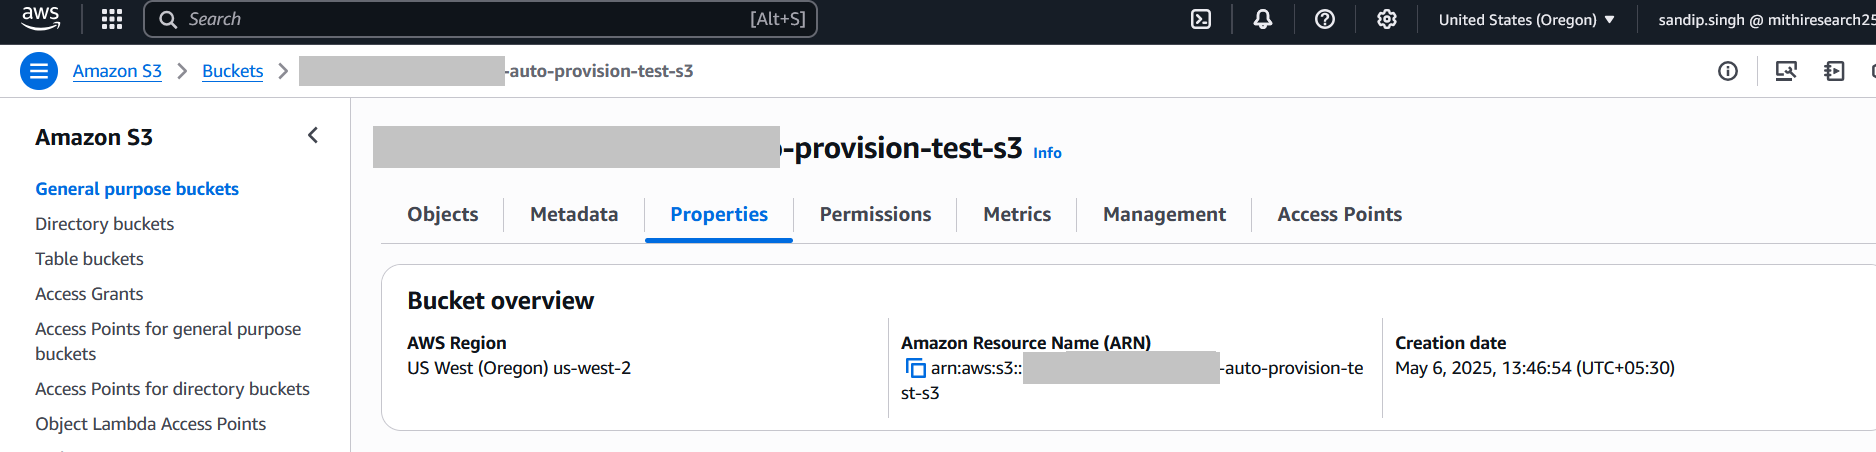Click the Amazon S3 breadcrumb link

point(117,71)
